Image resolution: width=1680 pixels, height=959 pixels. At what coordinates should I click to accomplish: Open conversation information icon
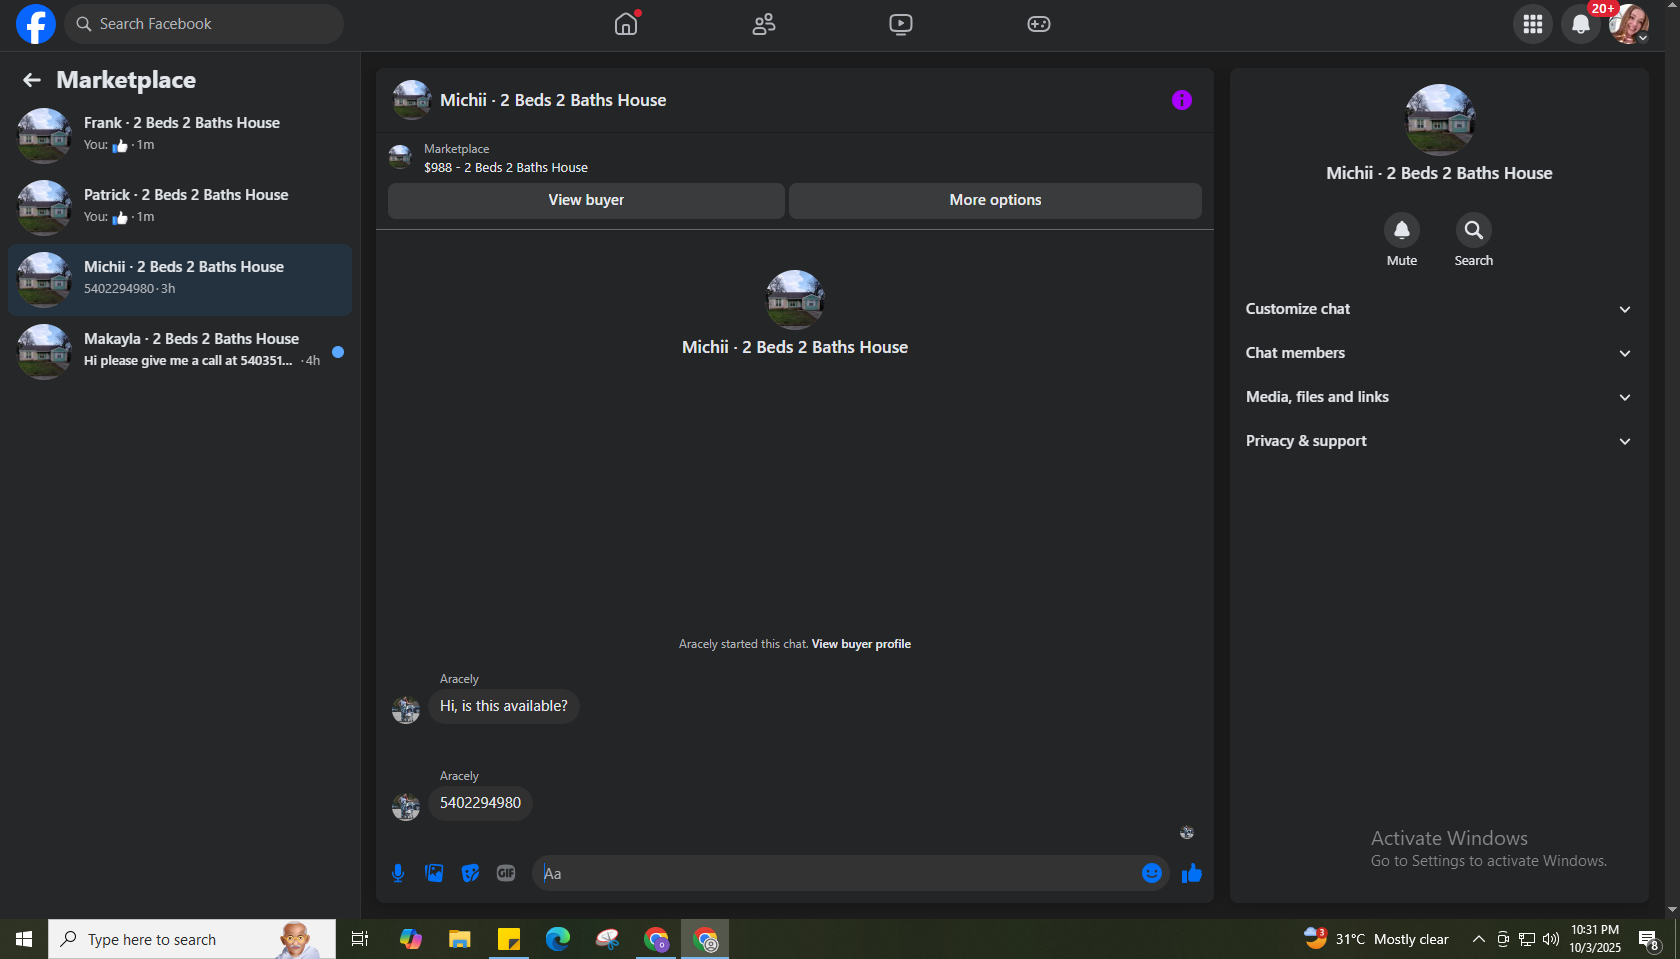(x=1182, y=100)
